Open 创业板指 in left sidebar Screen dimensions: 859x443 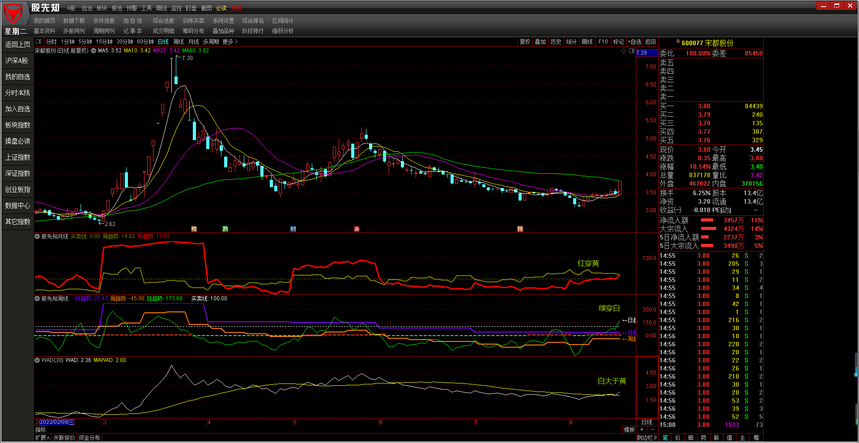pyautogui.click(x=18, y=189)
